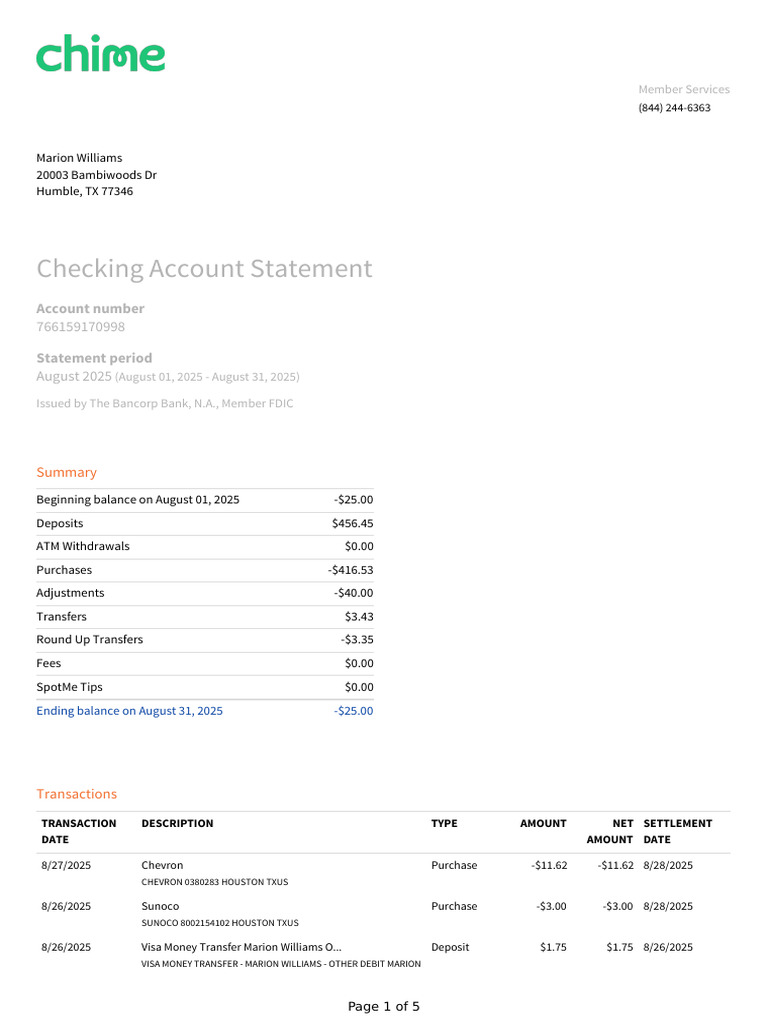Click the 8/27/2025 transaction date
This screenshot has height=1024, width=768.
pos(66,865)
